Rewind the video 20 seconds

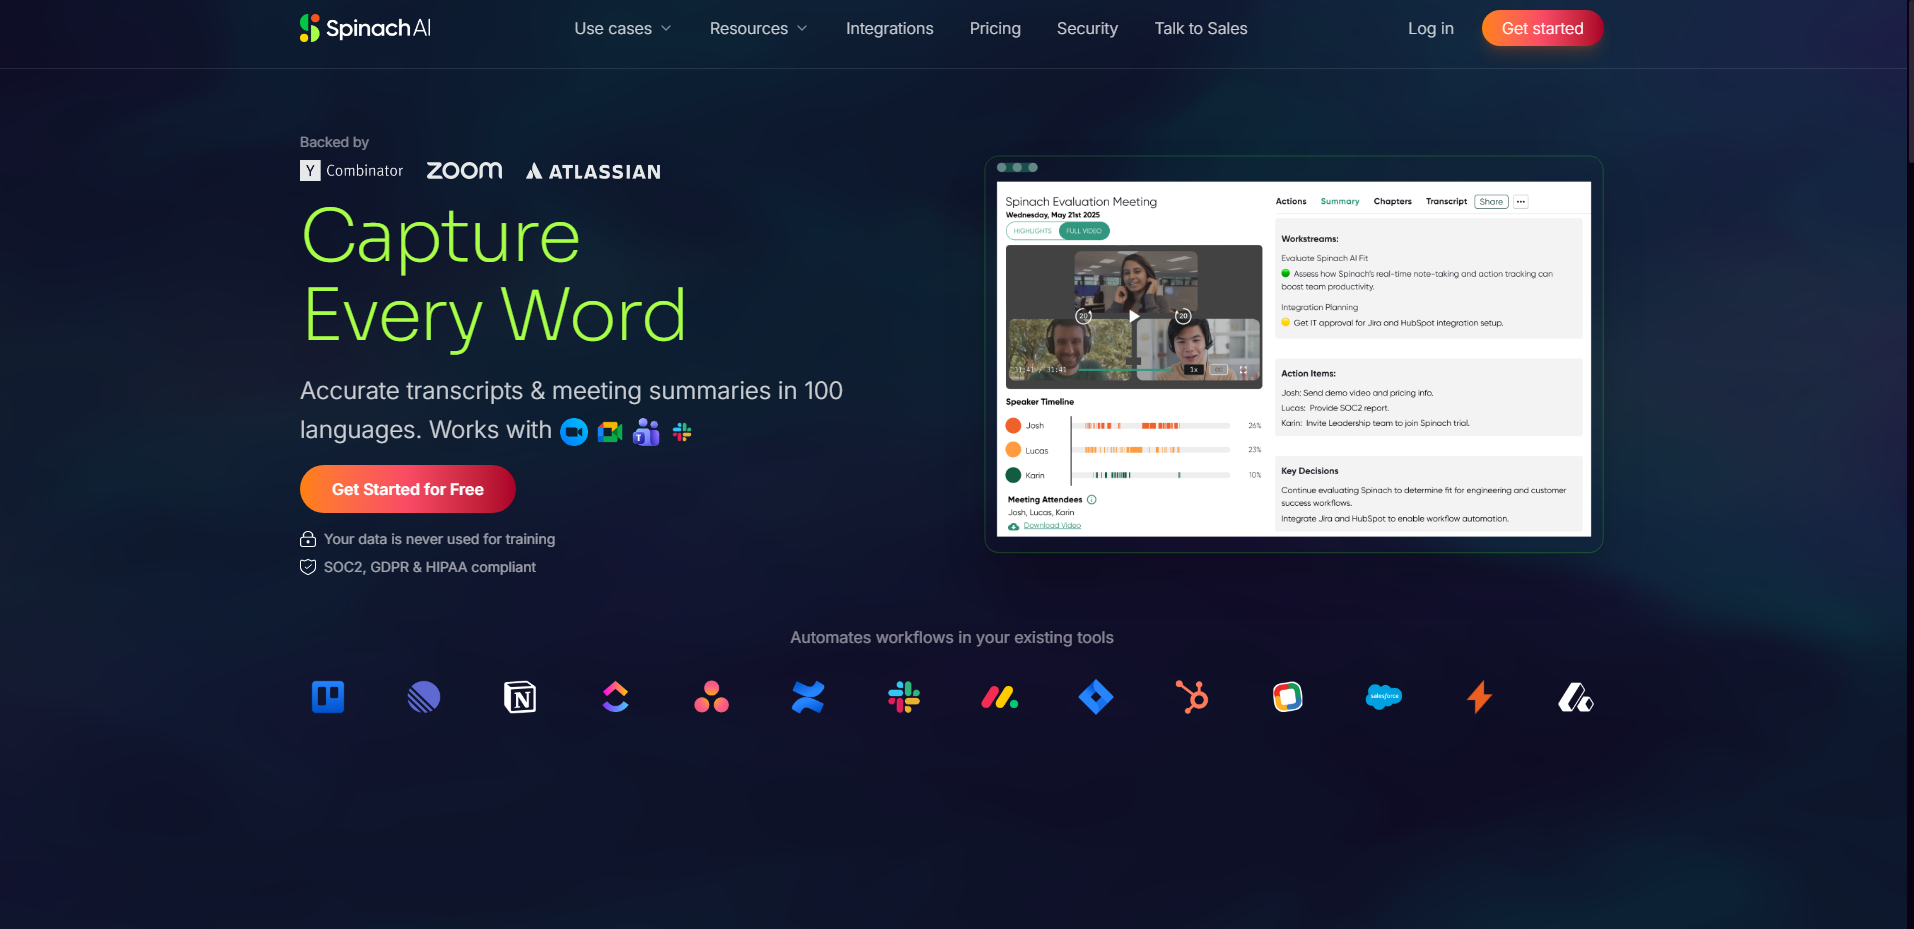point(1083,316)
